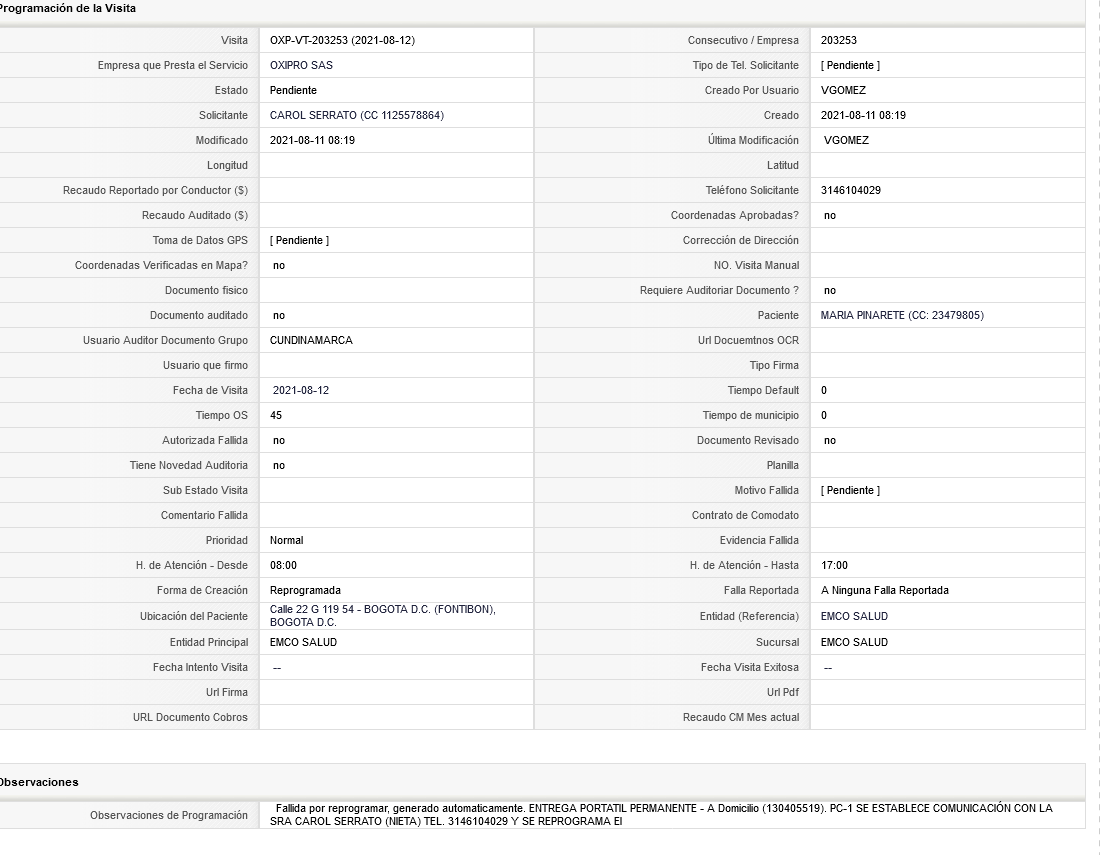Viewport: 1100px width, 855px height.
Task: Open the OXIPRO SAS company link
Action: point(301,65)
